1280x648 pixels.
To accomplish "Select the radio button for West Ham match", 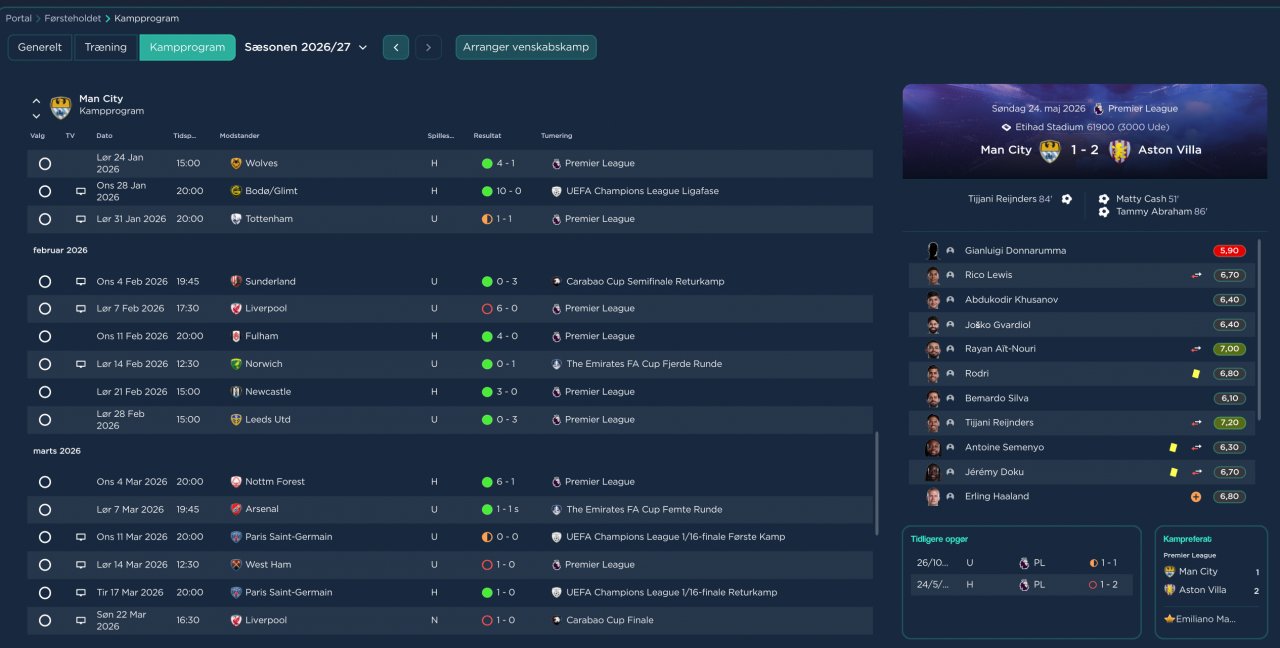I will 45,565.
